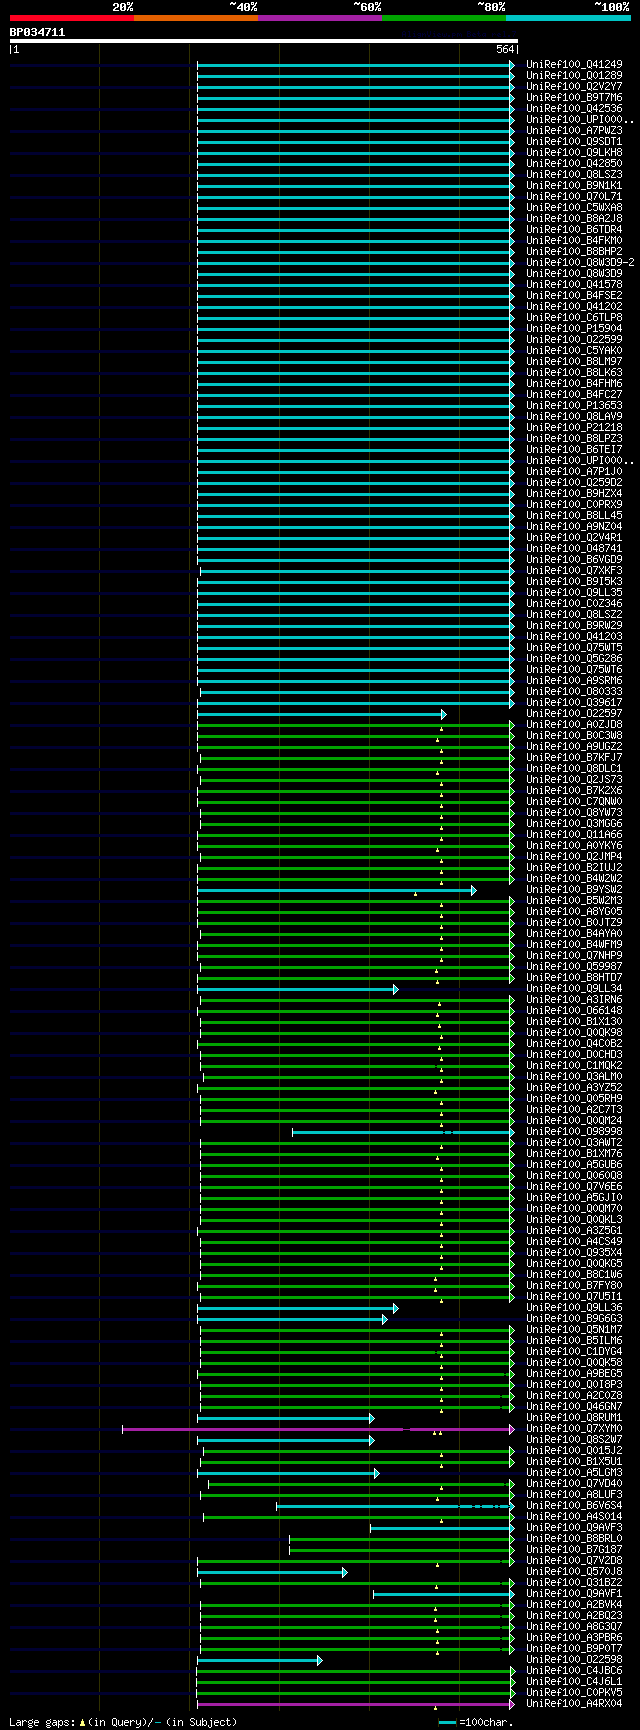640x1730 pixels.
Task: Click the white query ruler bar
Action: [x=263, y=41]
